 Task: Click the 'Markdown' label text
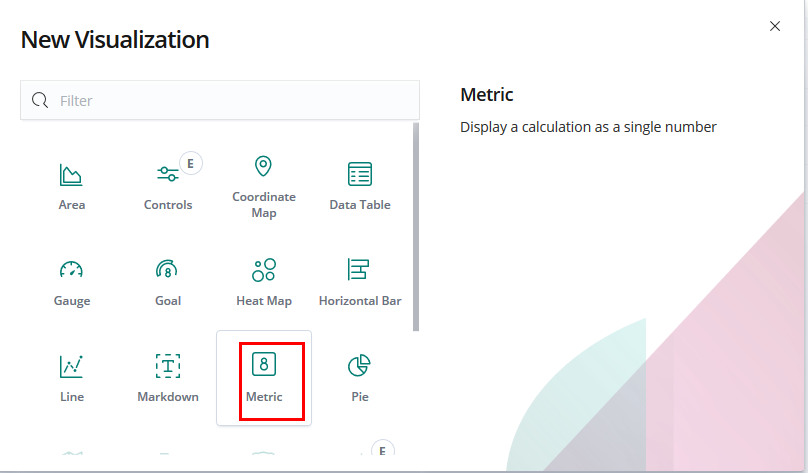(x=168, y=397)
